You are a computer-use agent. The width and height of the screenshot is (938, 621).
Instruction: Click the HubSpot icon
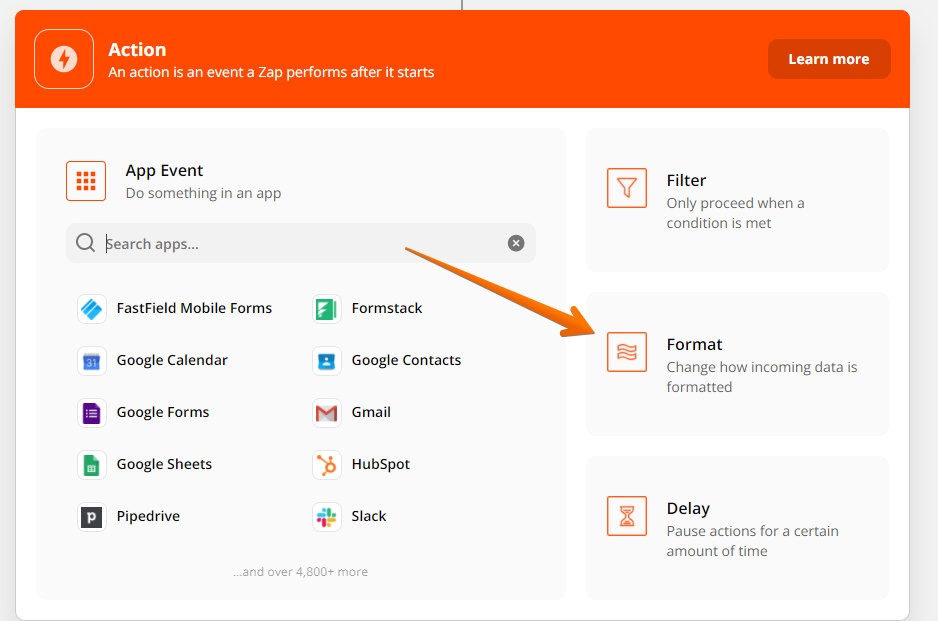tap(327, 465)
